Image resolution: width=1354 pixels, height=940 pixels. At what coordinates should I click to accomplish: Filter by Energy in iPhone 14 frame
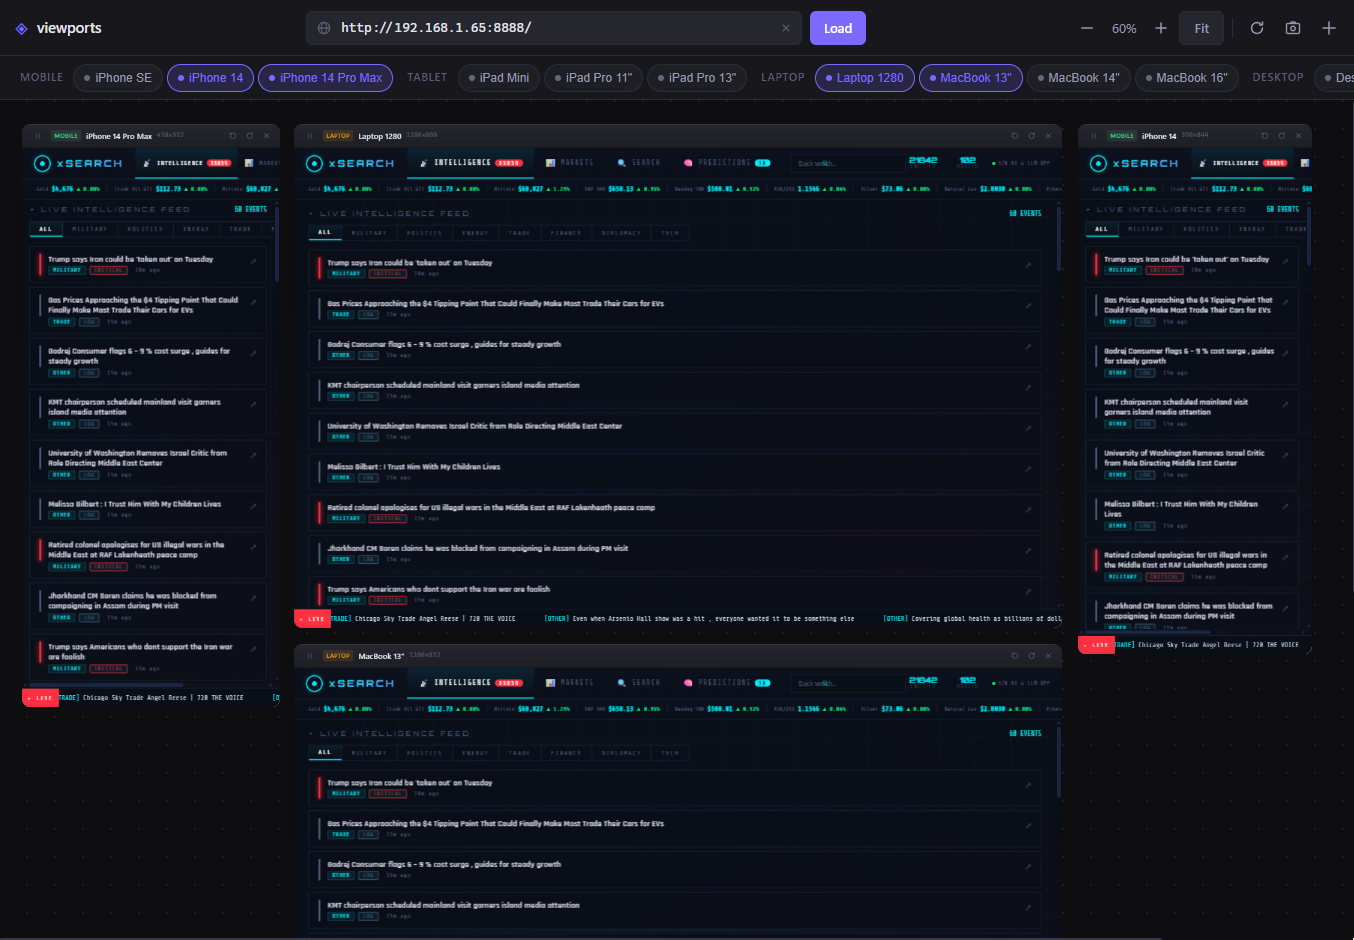(x=1252, y=229)
